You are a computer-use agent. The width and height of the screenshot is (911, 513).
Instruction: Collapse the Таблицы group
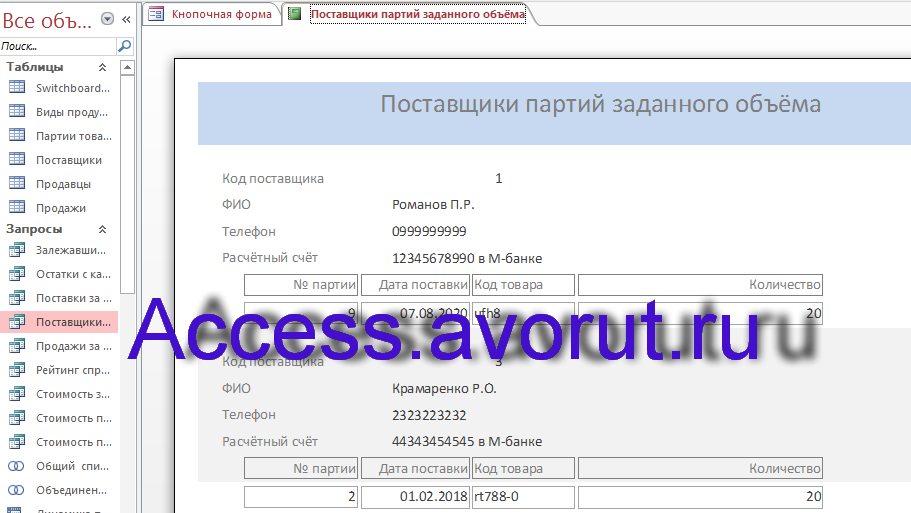(102, 67)
